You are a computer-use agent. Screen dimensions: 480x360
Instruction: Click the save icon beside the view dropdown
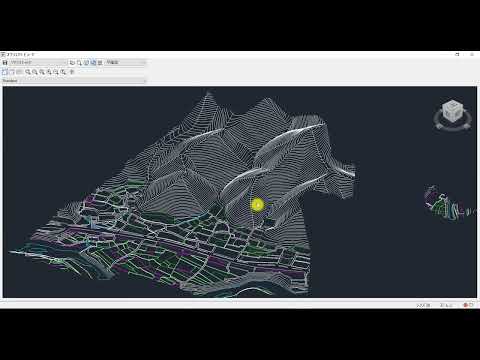click(x=5, y=62)
